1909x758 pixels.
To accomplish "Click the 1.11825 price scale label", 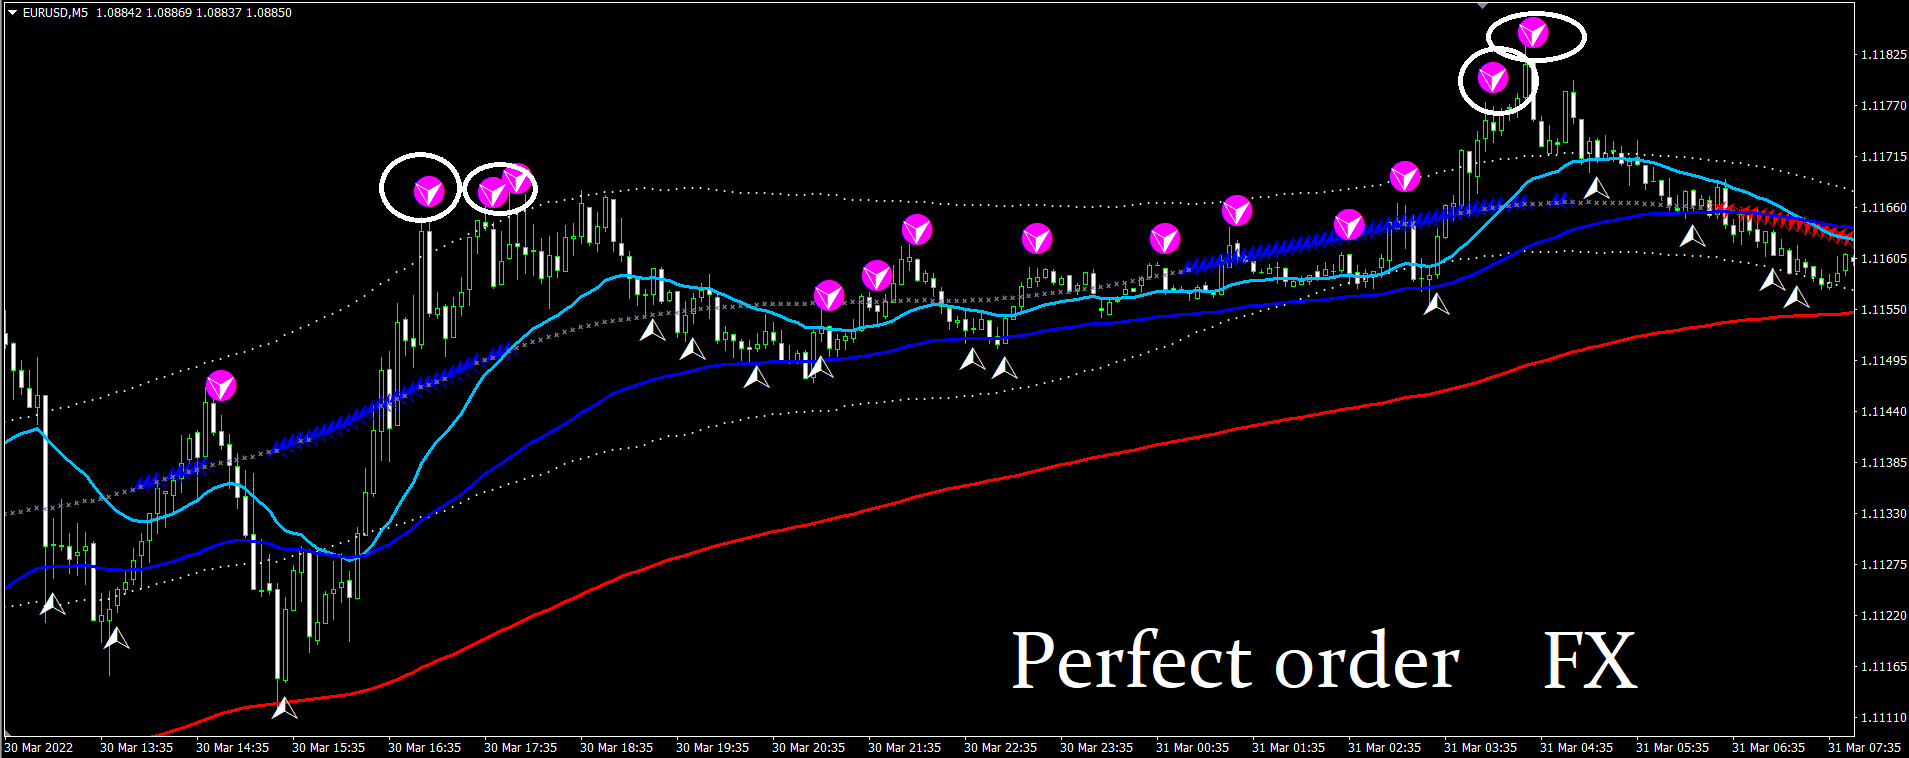I will pyautogui.click(x=1883, y=55).
